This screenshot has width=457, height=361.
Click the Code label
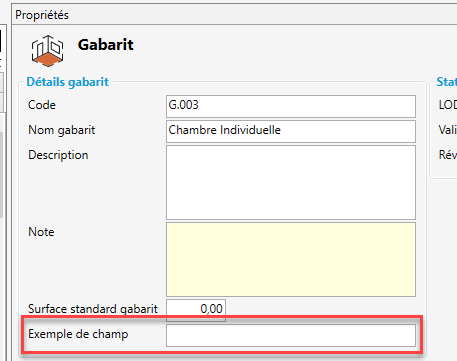click(42, 105)
